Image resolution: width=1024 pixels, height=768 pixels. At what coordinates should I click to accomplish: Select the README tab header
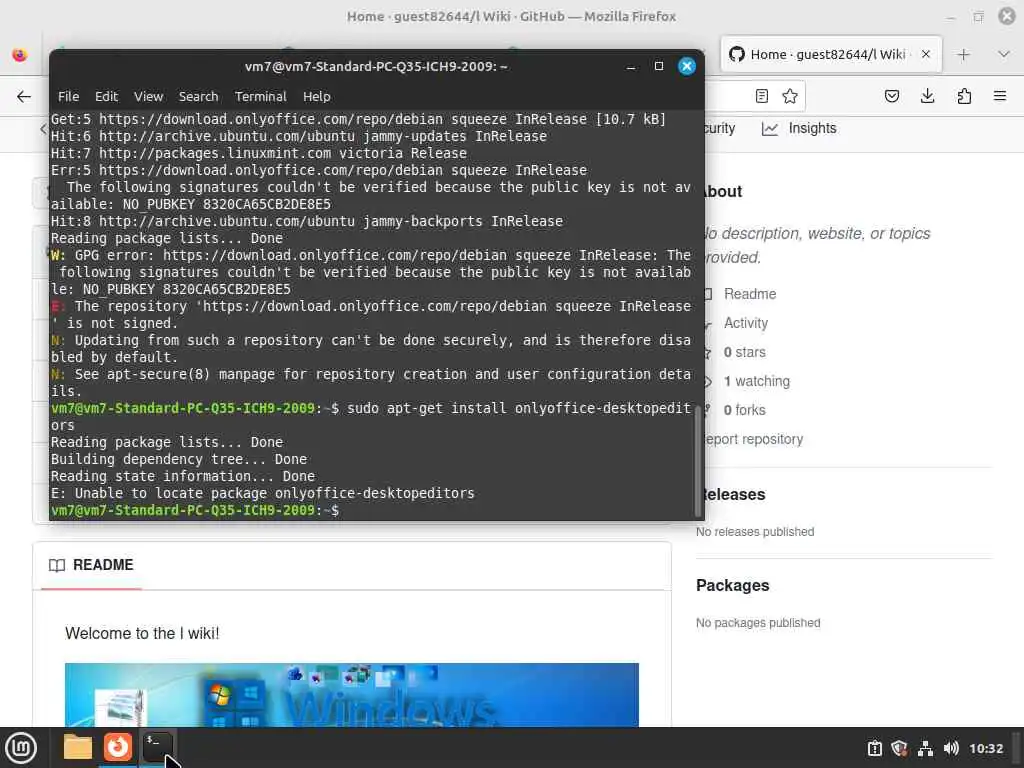91,566
